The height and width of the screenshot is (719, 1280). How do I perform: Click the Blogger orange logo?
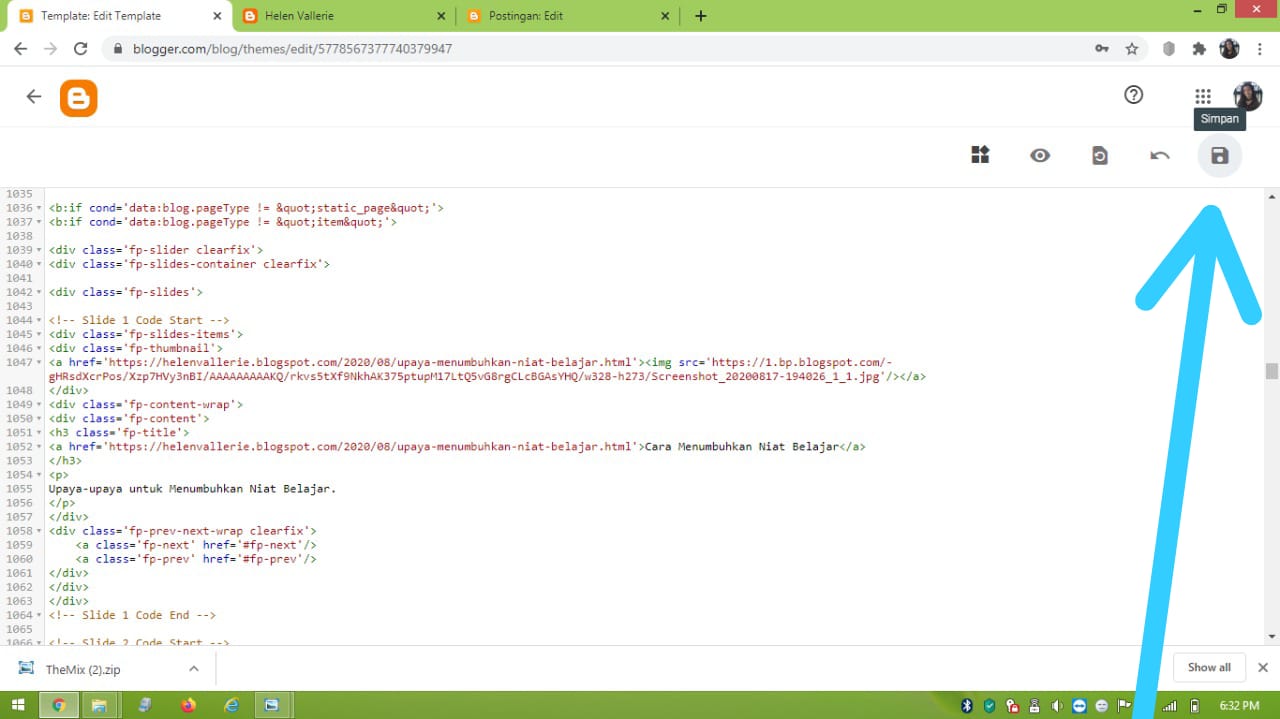pyautogui.click(x=79, y=98)
